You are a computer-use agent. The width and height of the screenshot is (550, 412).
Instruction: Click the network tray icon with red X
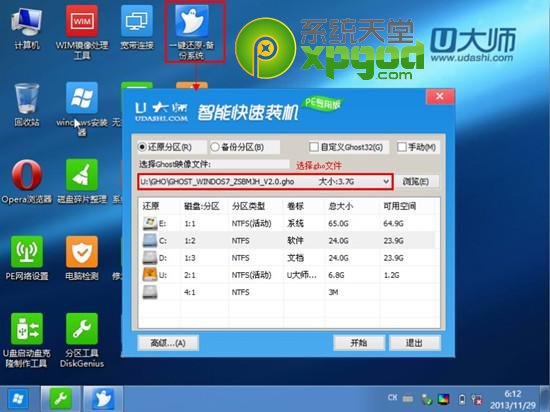[477, 399]
